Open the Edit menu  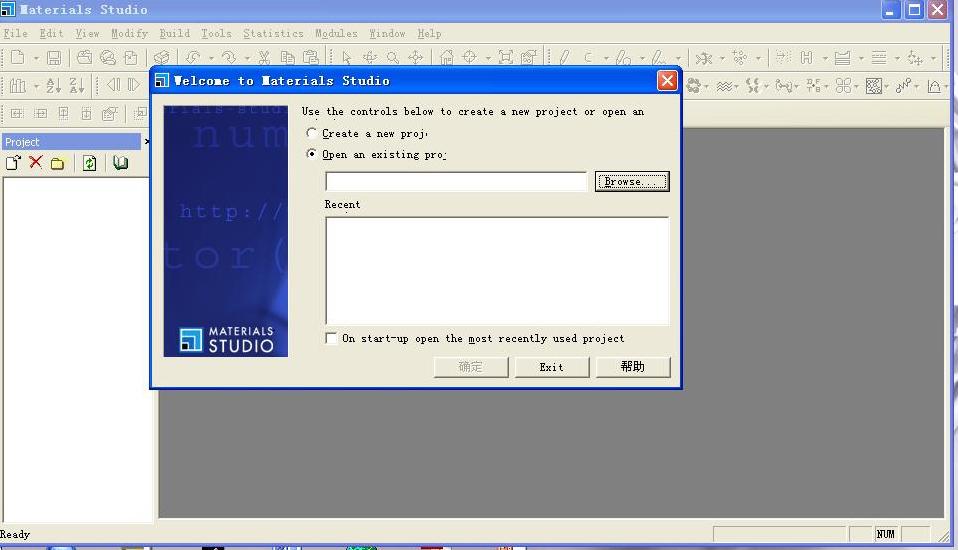pyautogui.click(x=51, y=33)
